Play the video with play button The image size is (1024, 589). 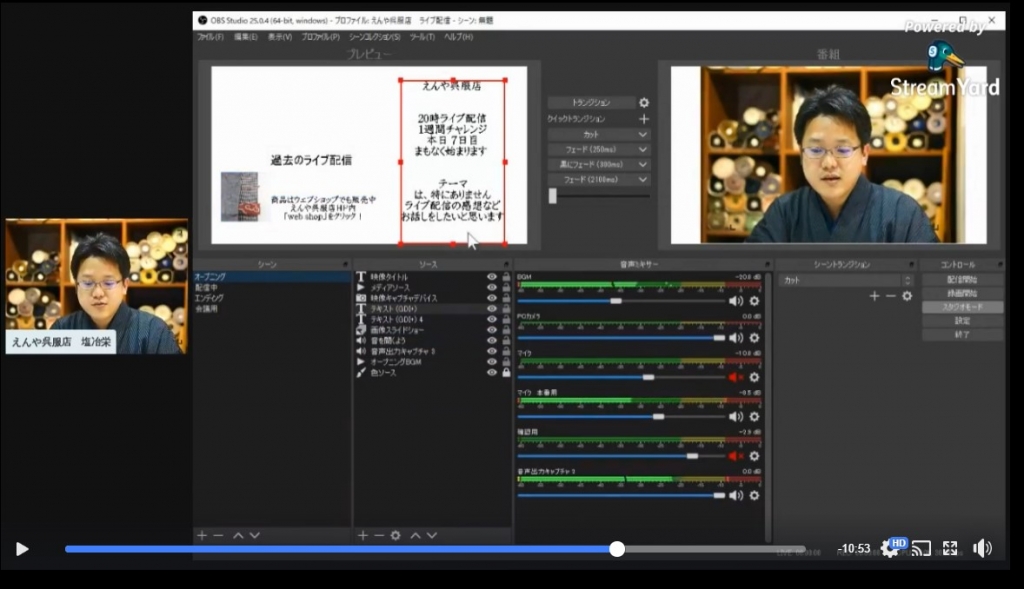(22, 549)
